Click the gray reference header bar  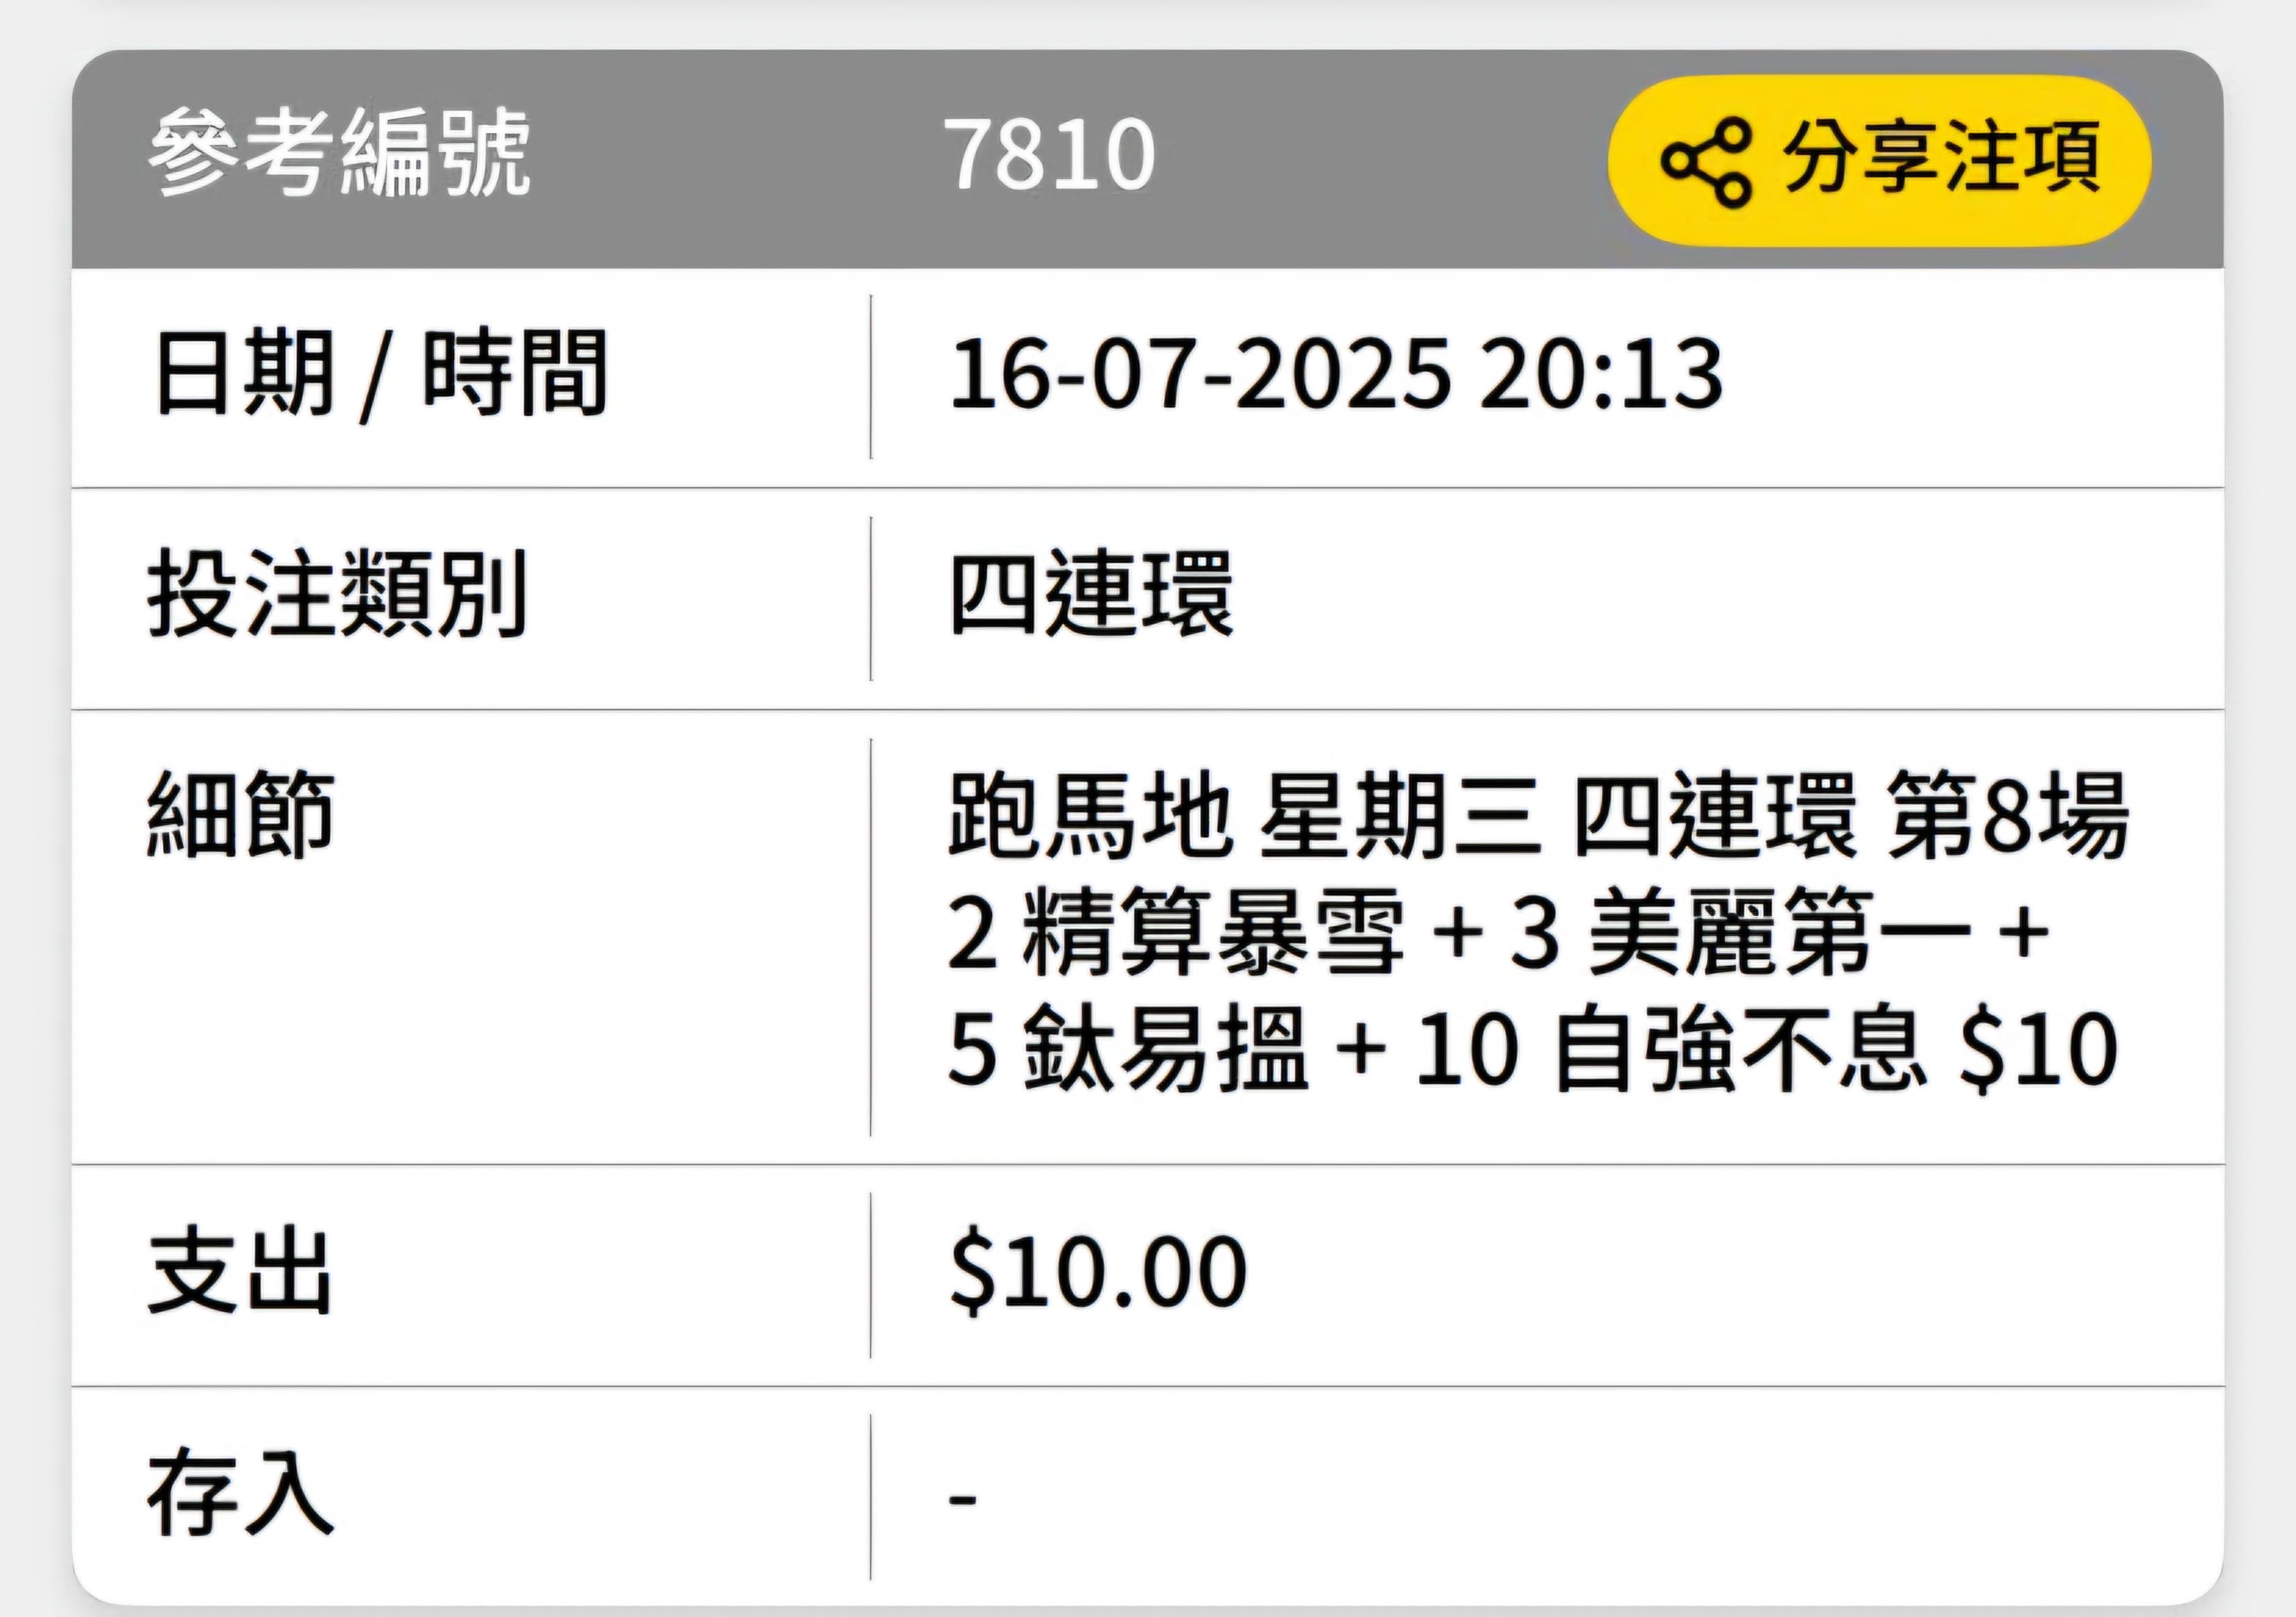point(1148,159)
